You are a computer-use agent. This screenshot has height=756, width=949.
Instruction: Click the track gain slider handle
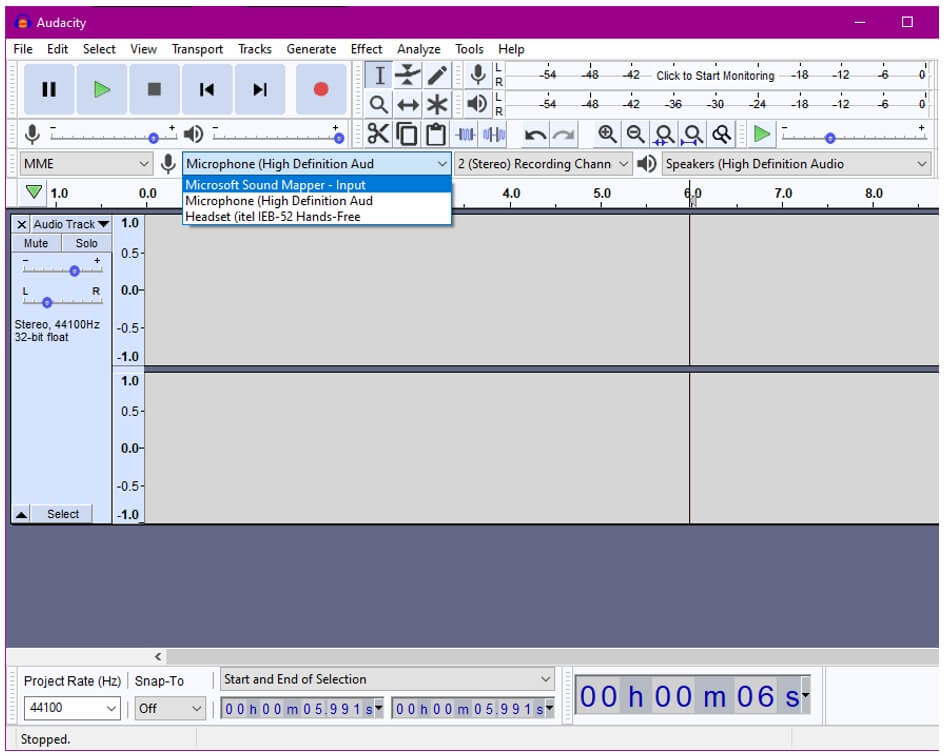[74, 271]
